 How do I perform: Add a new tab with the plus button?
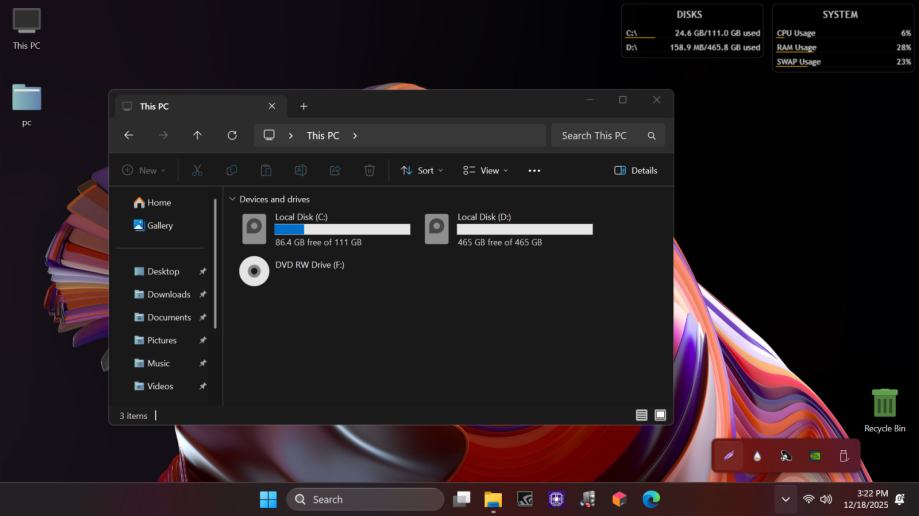(x=304, y=106)
